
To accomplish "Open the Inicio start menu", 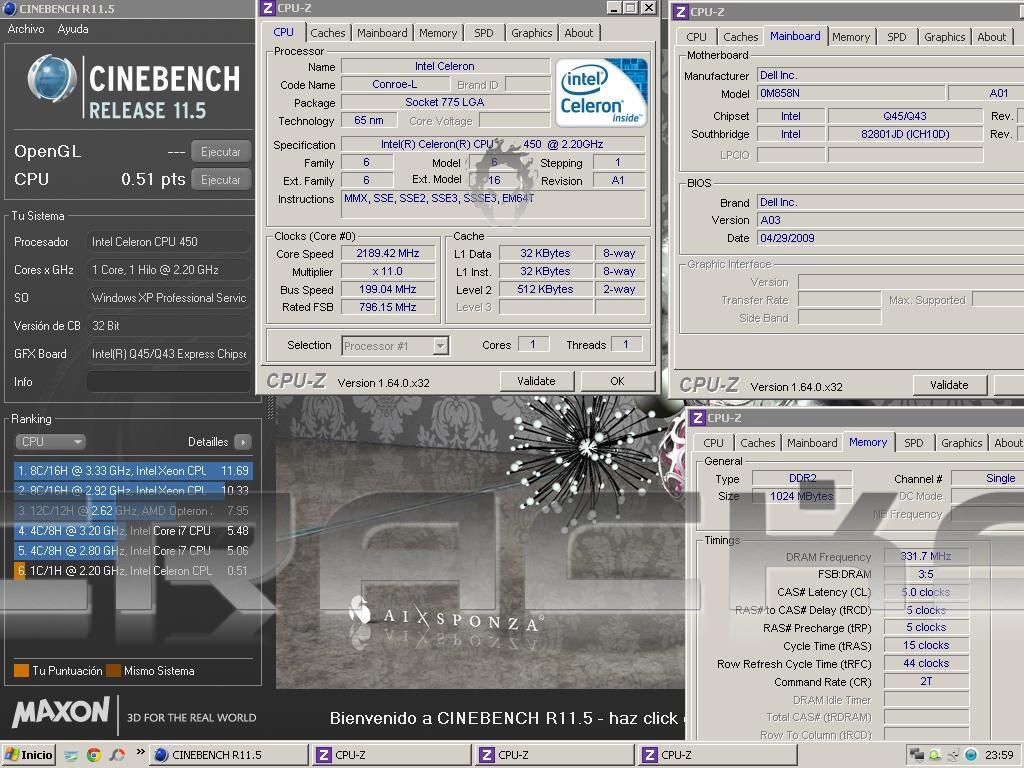I will [29, 755].
